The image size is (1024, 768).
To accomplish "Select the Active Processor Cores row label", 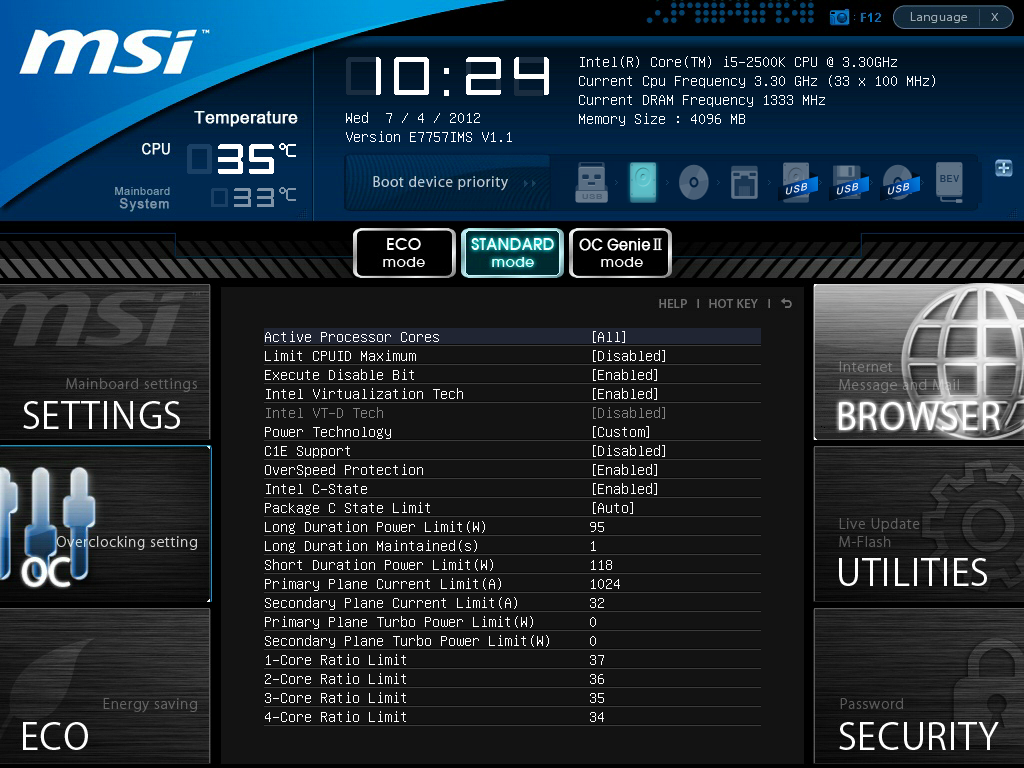I will point(351,337).
